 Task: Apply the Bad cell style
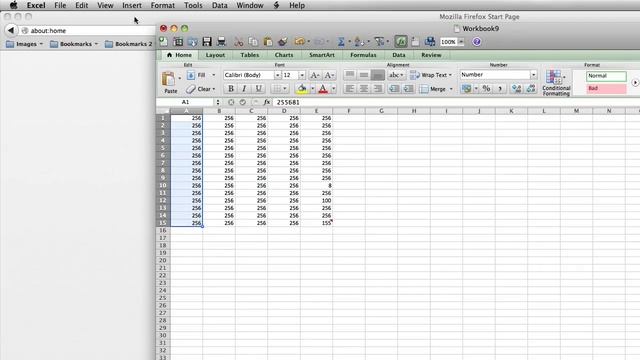[x=606, y=89]
